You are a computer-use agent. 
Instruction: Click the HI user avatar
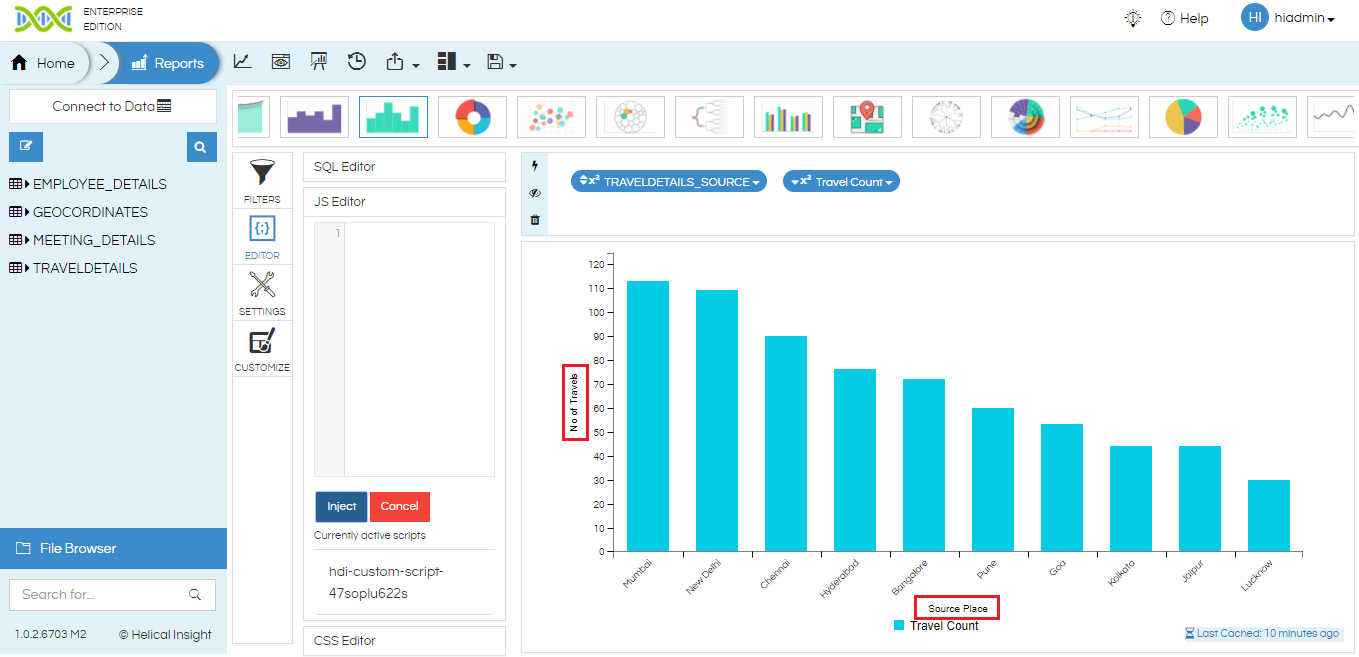1254,17
